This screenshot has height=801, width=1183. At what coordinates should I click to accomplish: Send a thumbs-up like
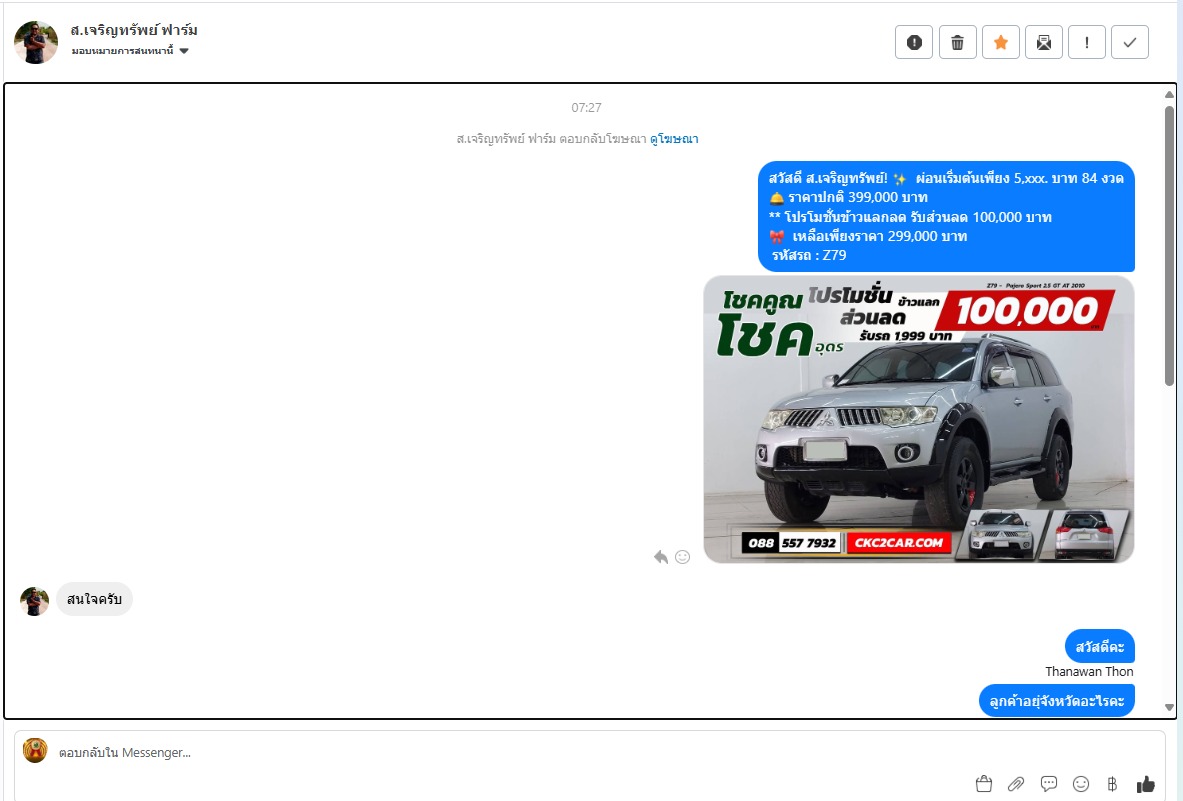[x=1145, y=783]
